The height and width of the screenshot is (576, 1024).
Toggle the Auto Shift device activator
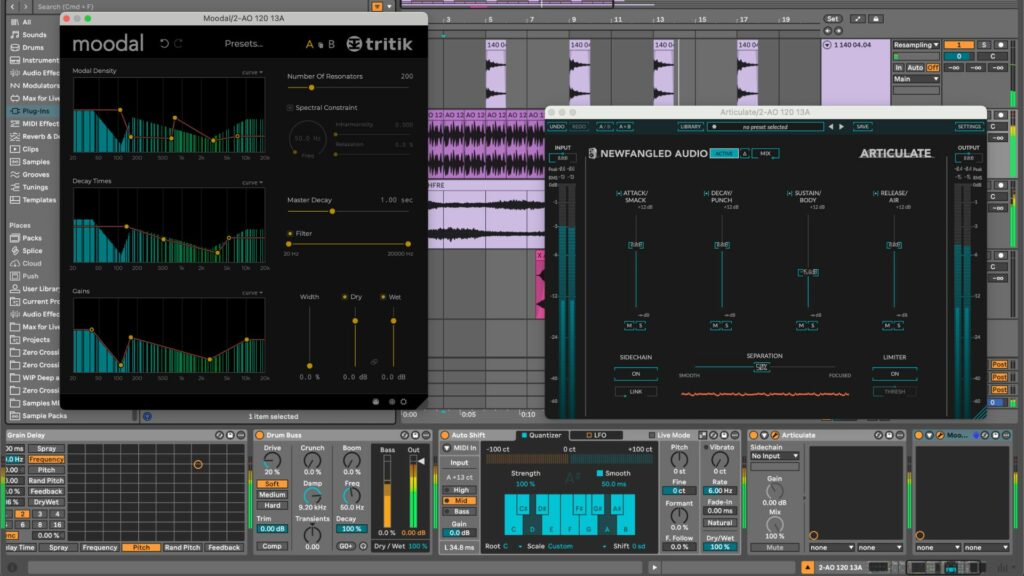(445, 435)
